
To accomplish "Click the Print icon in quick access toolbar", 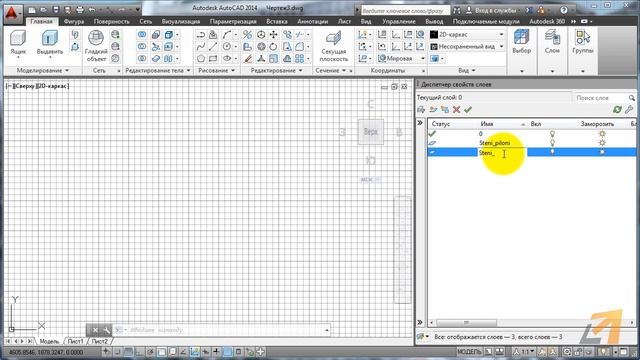I will click(80, 10).
